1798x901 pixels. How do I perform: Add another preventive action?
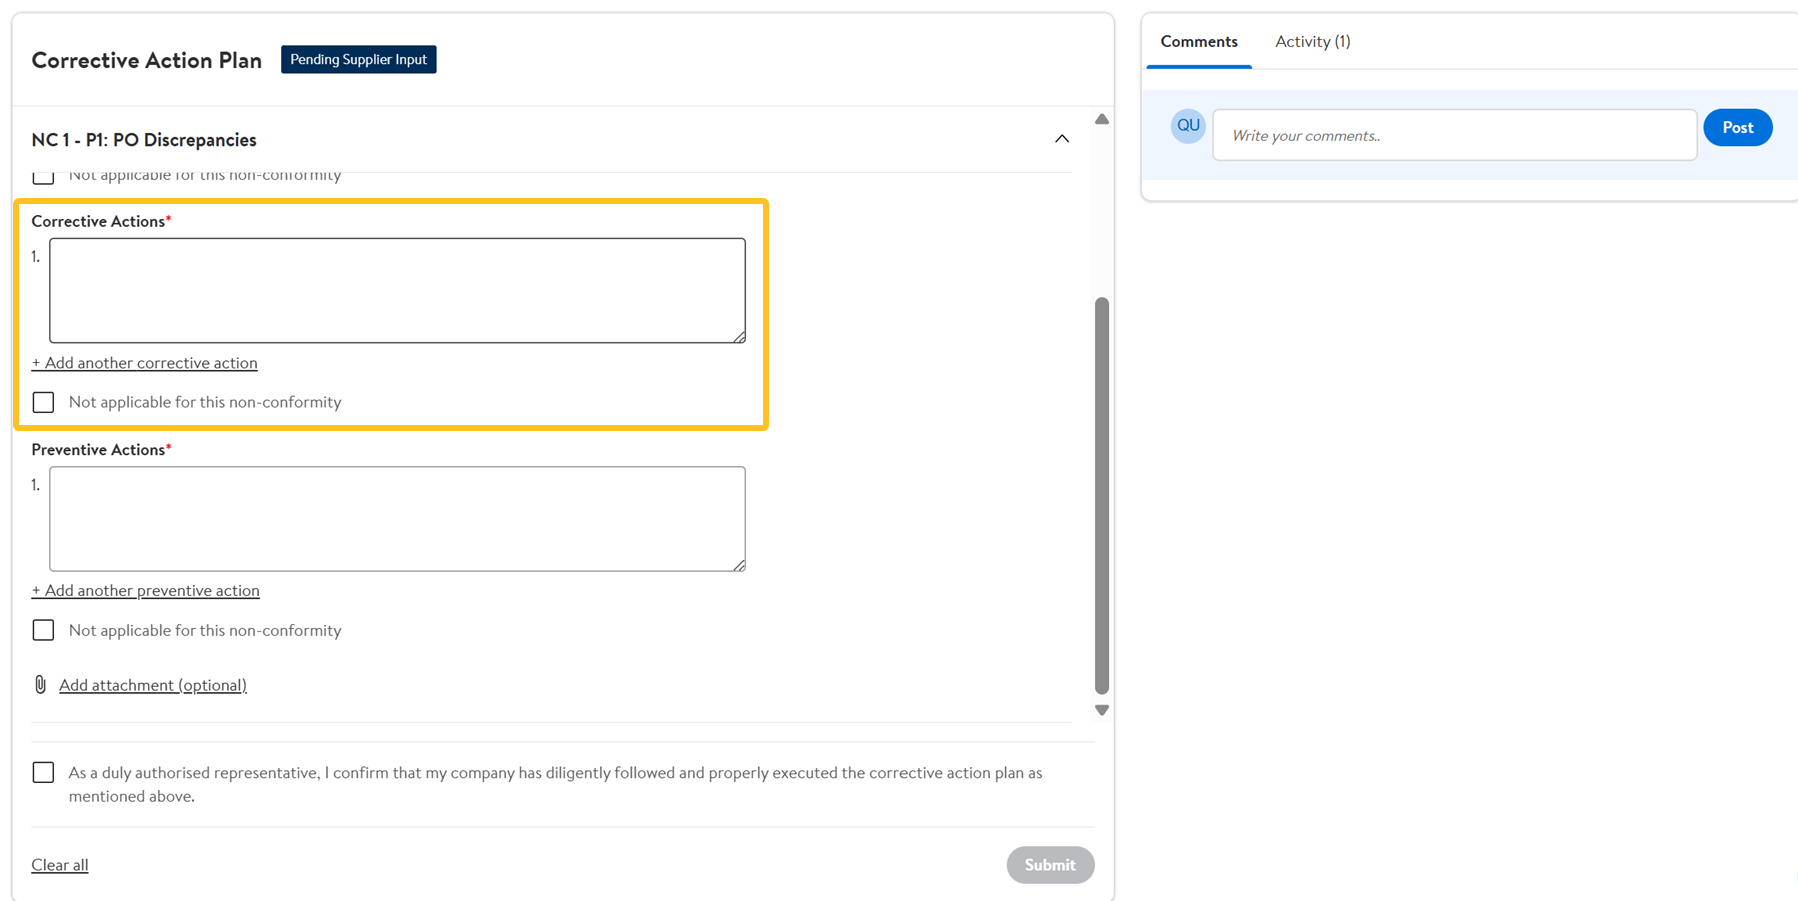146,591
